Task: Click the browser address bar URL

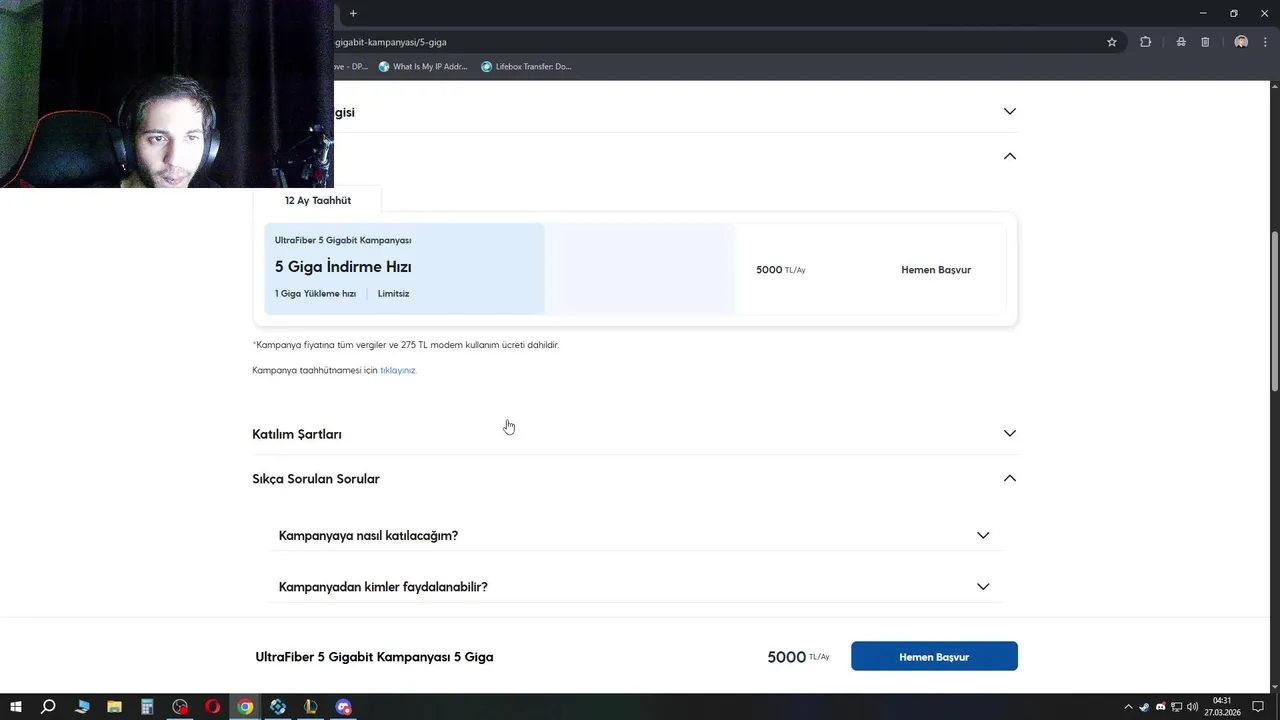Action: 390,42
